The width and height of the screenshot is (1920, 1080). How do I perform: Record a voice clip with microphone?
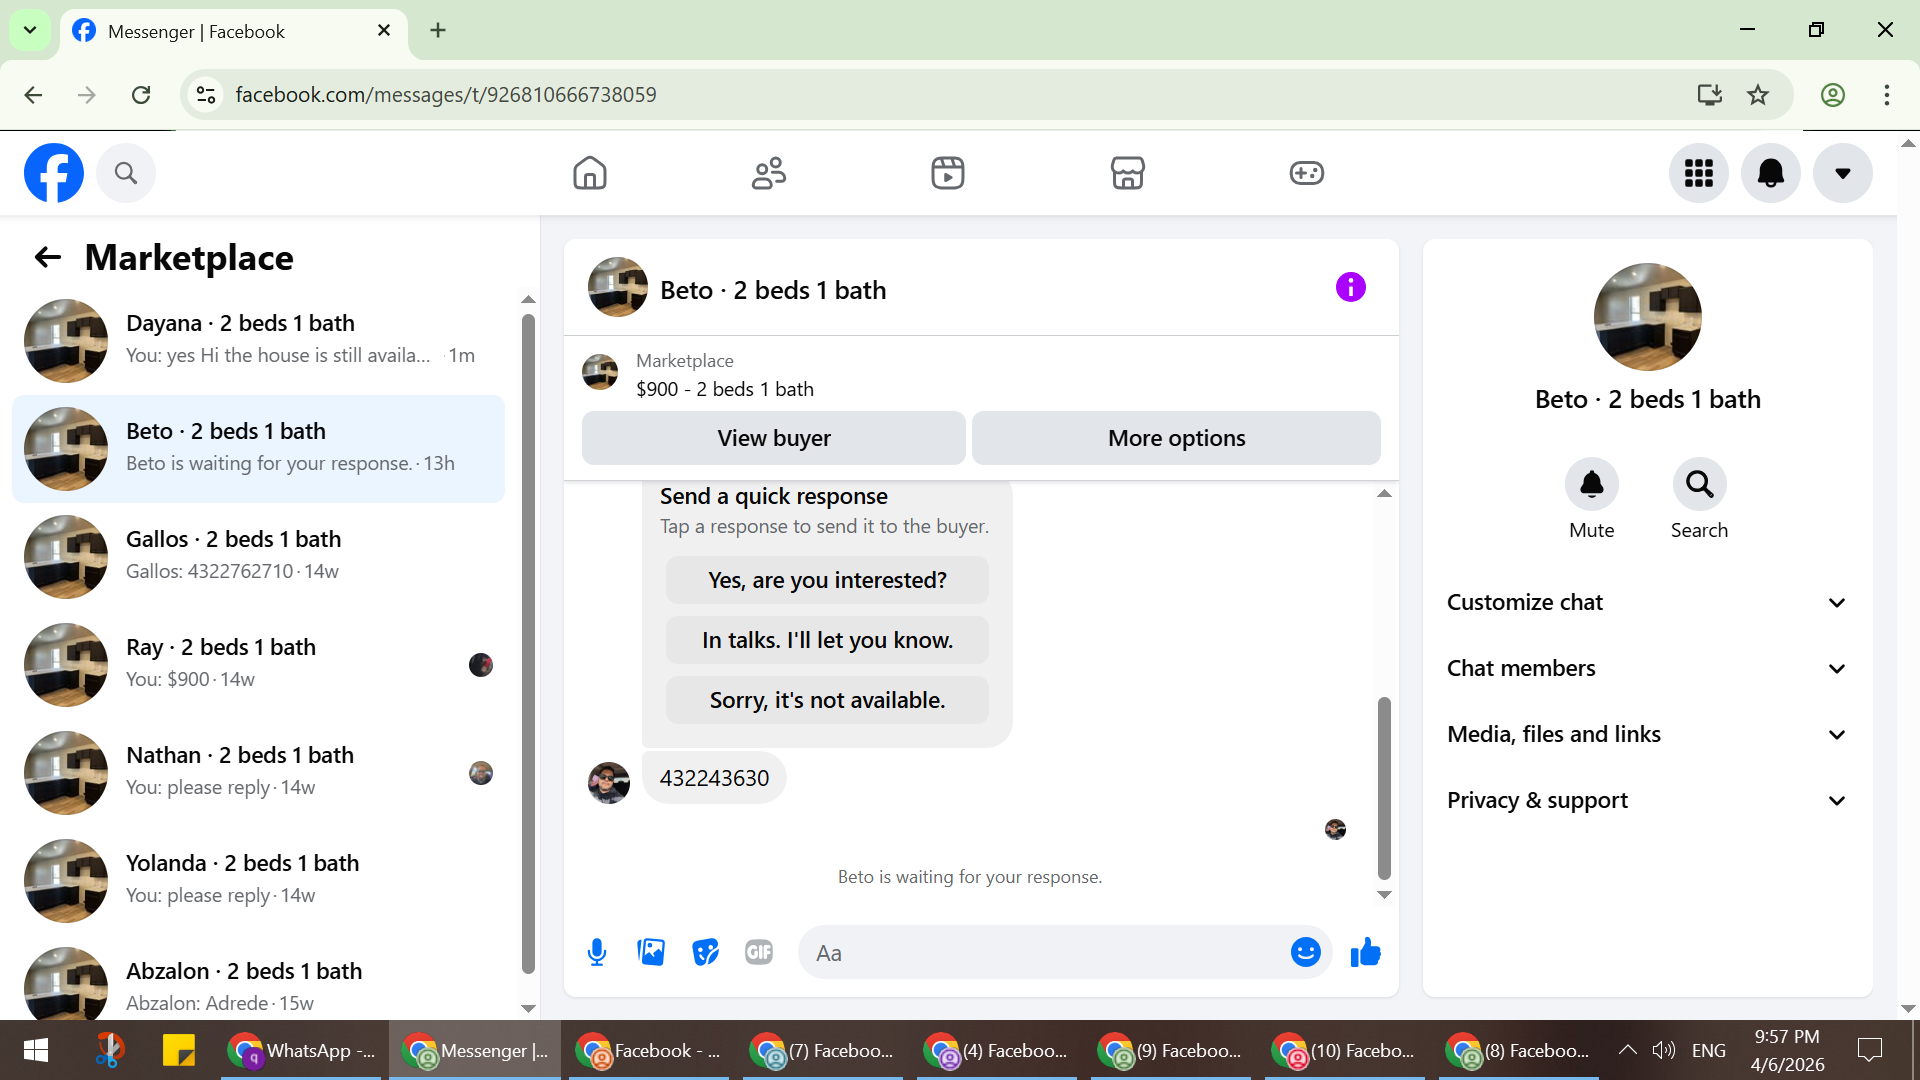[x=597, y=953]
